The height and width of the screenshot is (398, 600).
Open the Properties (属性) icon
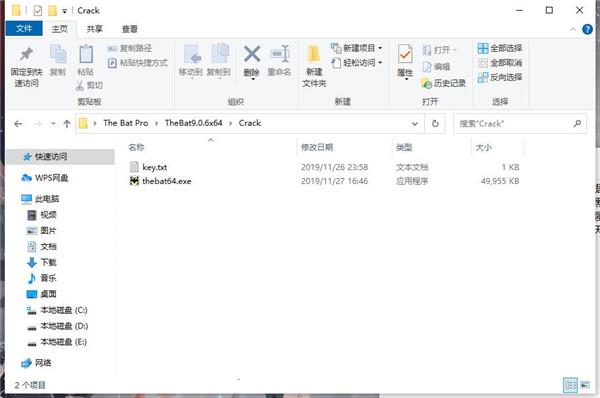(x=405, y=54)
